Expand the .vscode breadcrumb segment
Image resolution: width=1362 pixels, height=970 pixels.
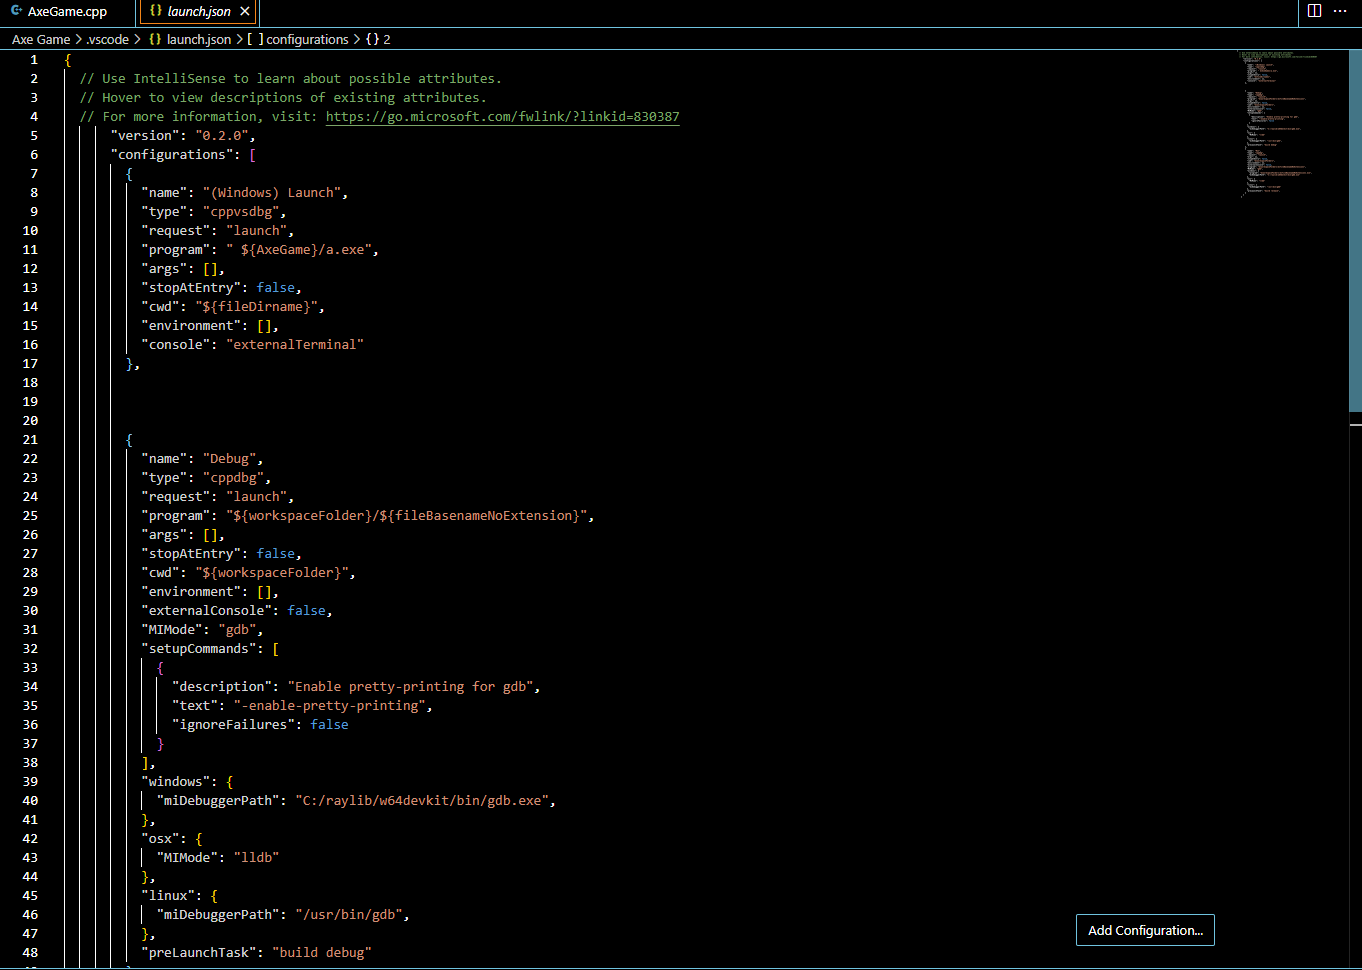(x=108, y=39)
